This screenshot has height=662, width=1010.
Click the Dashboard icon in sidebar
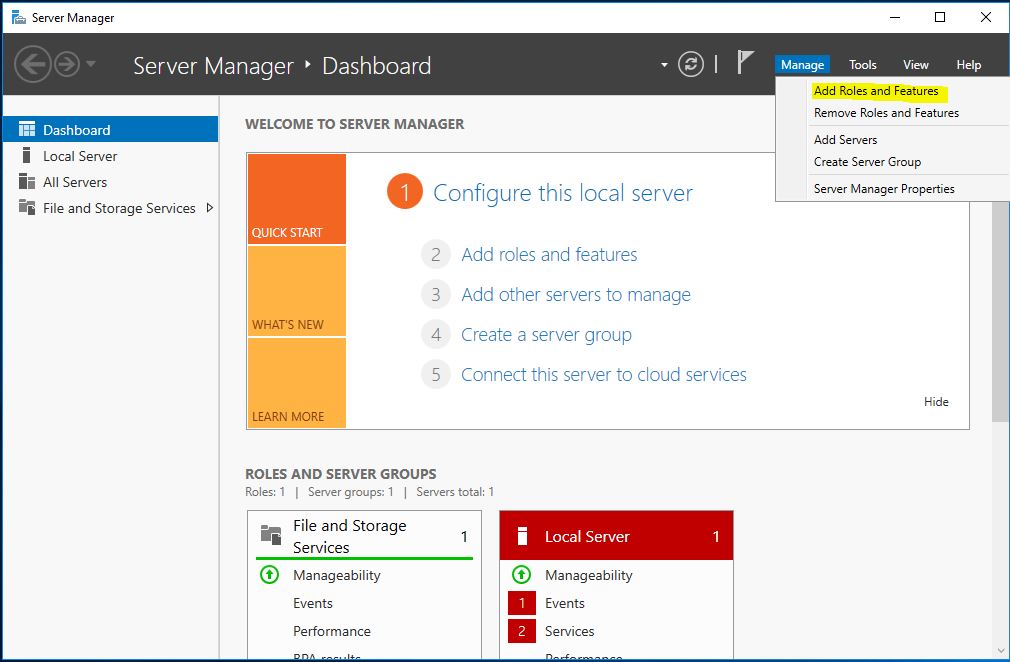(27, 129)
